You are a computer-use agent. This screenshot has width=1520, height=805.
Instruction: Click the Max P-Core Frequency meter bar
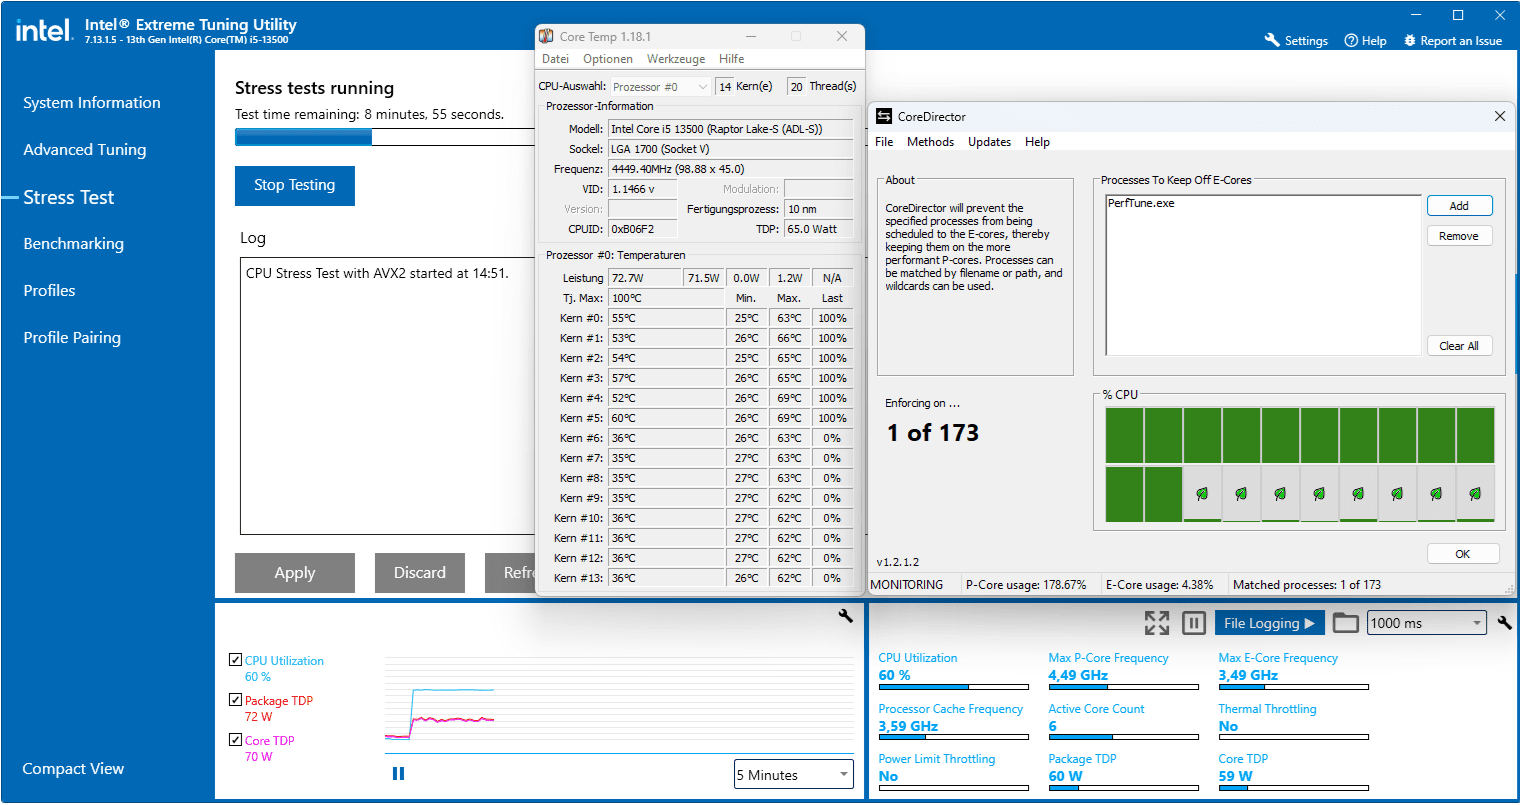coord(1124,687)
